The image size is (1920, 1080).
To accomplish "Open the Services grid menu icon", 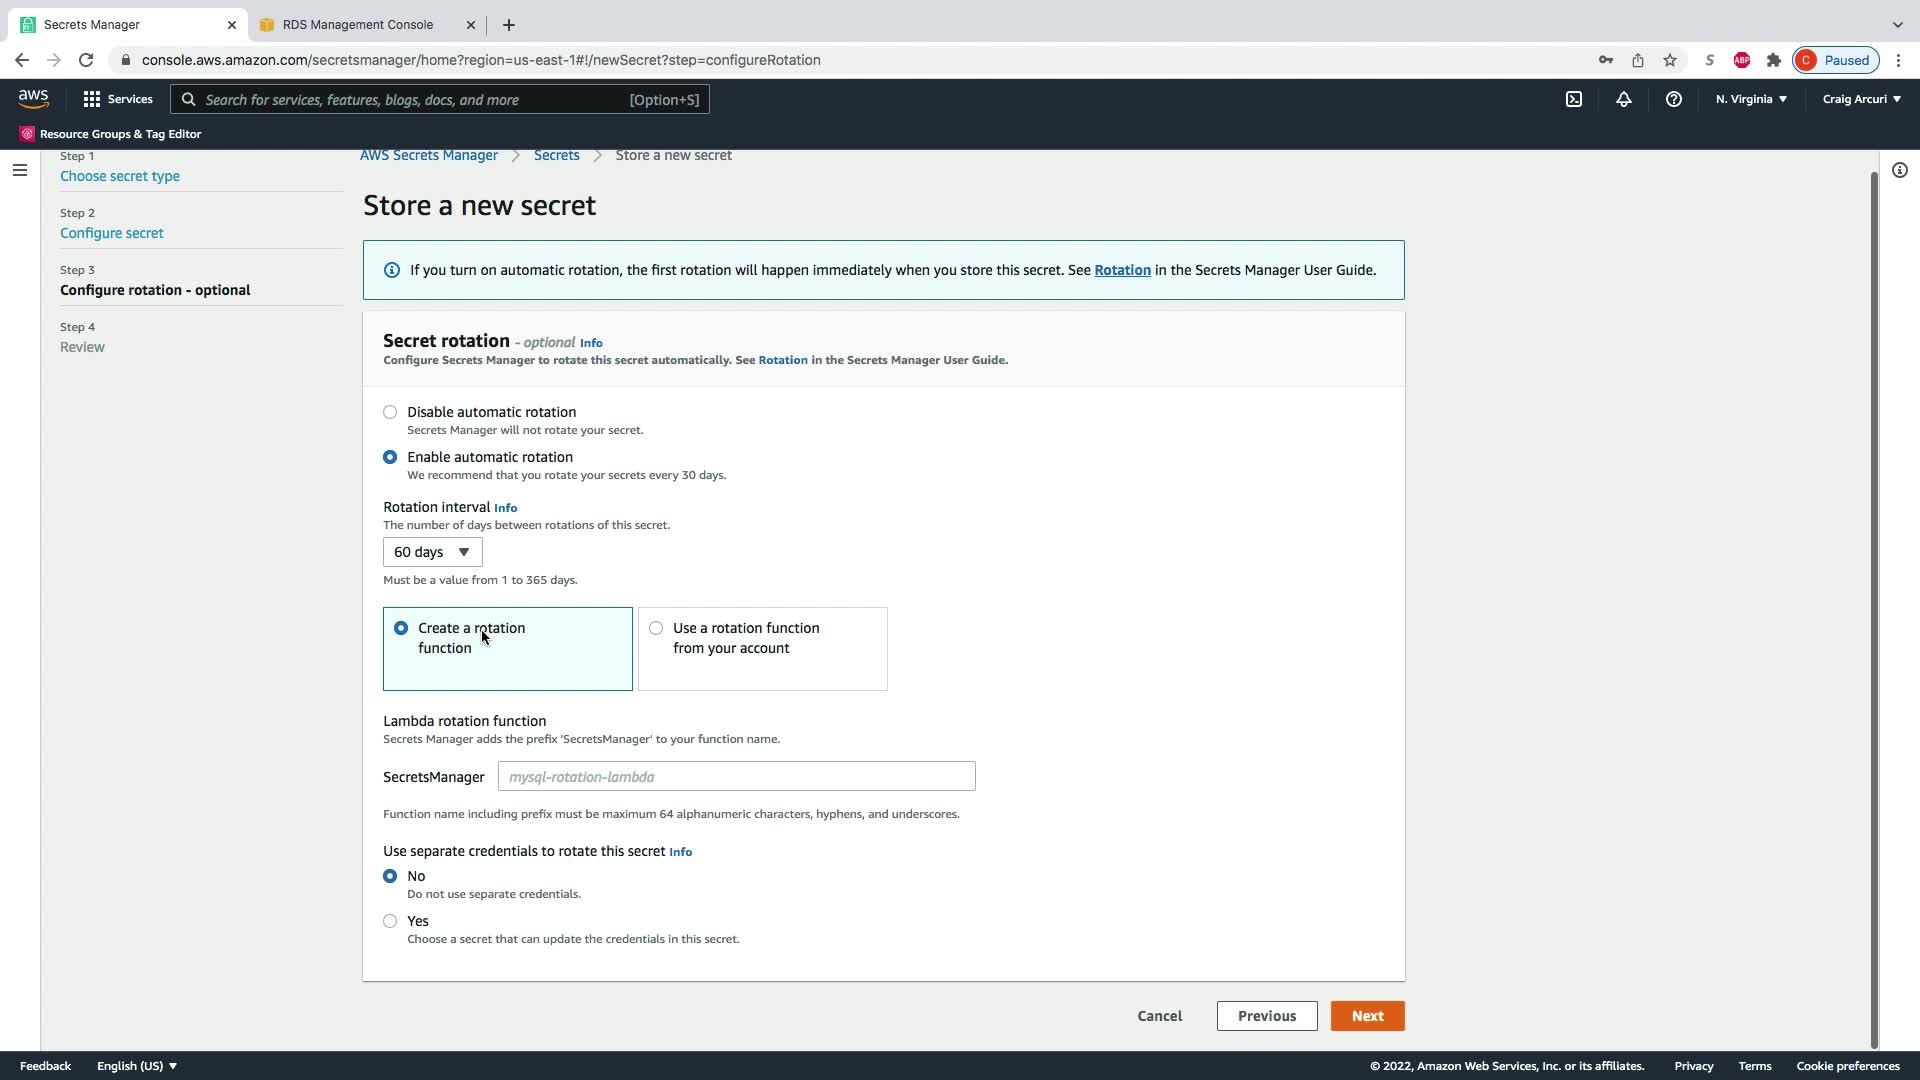I will [x=92, y=99].
